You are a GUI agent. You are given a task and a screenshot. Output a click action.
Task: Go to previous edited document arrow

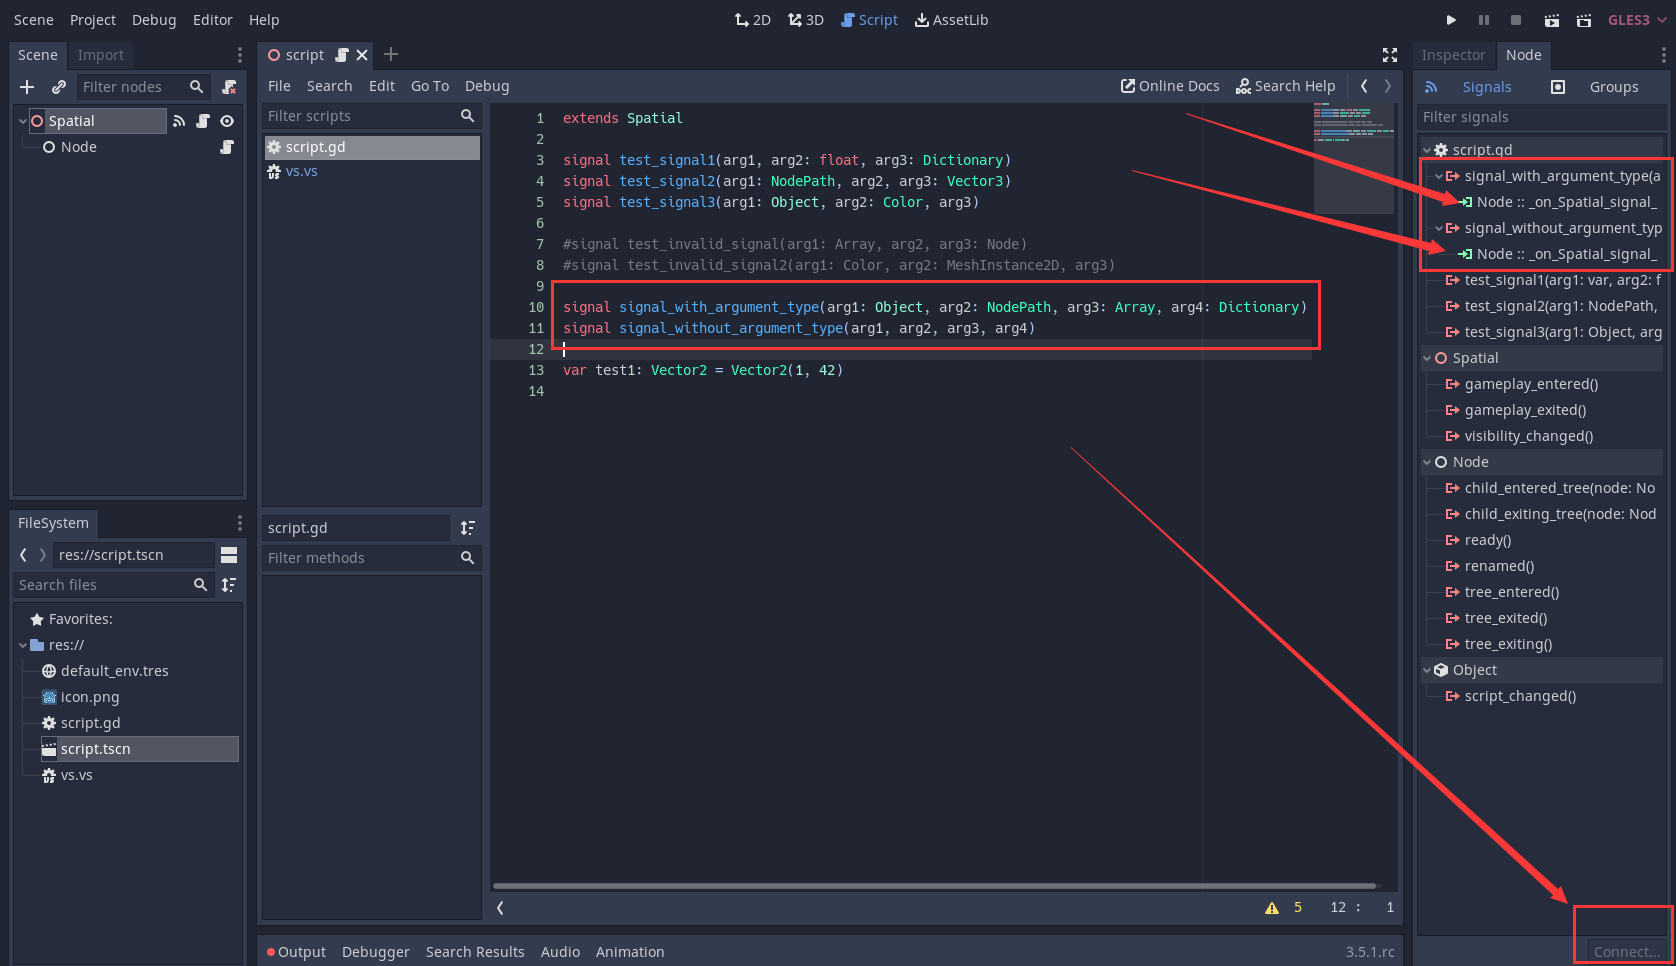1364,86
